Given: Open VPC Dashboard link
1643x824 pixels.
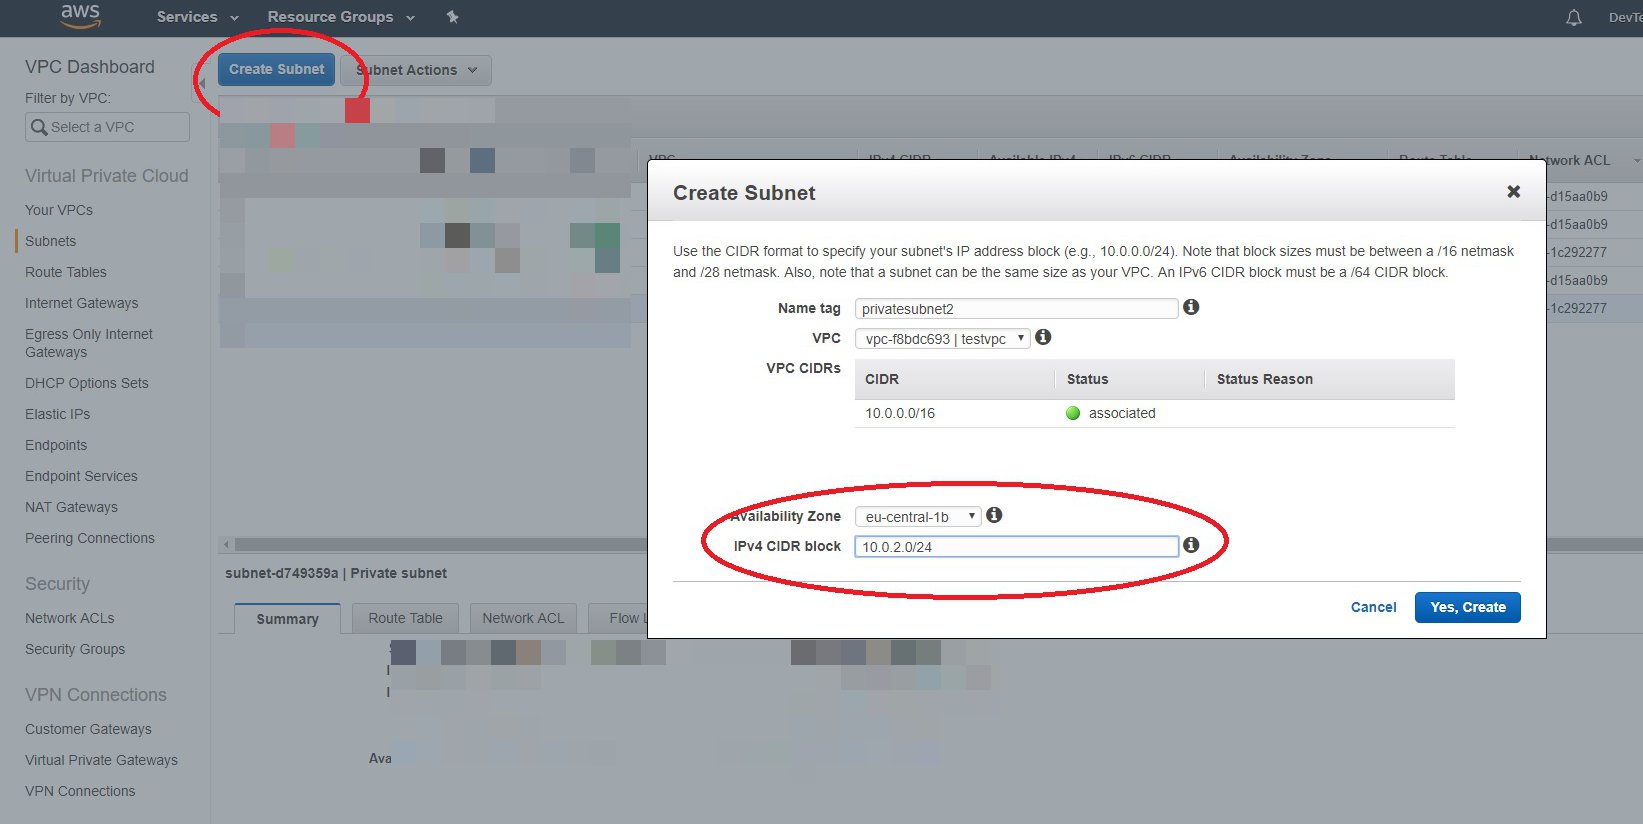Looking at the screenshot, I should point(90,67).
